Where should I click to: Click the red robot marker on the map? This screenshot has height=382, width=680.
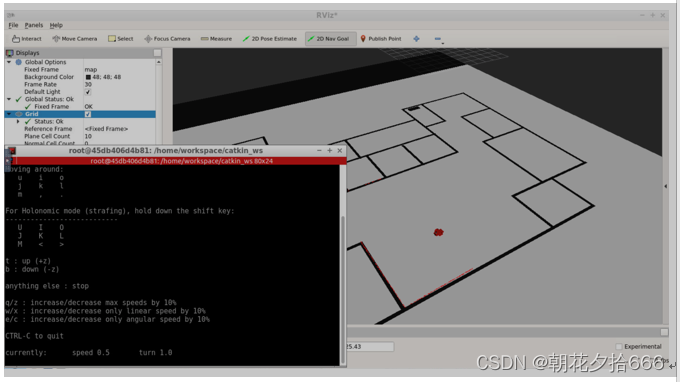point(438,232)
